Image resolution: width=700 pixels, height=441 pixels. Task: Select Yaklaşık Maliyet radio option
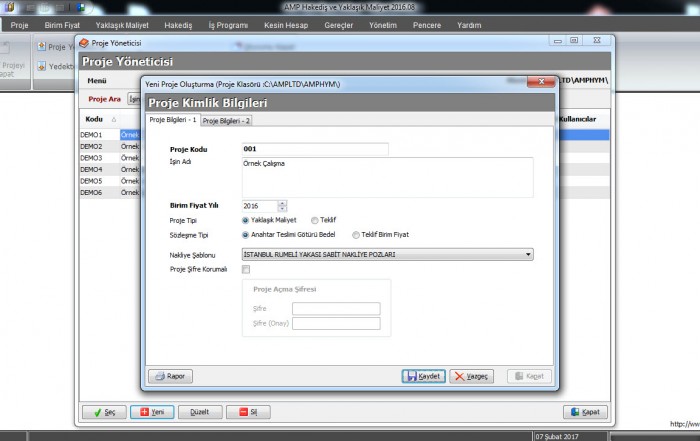246,220
